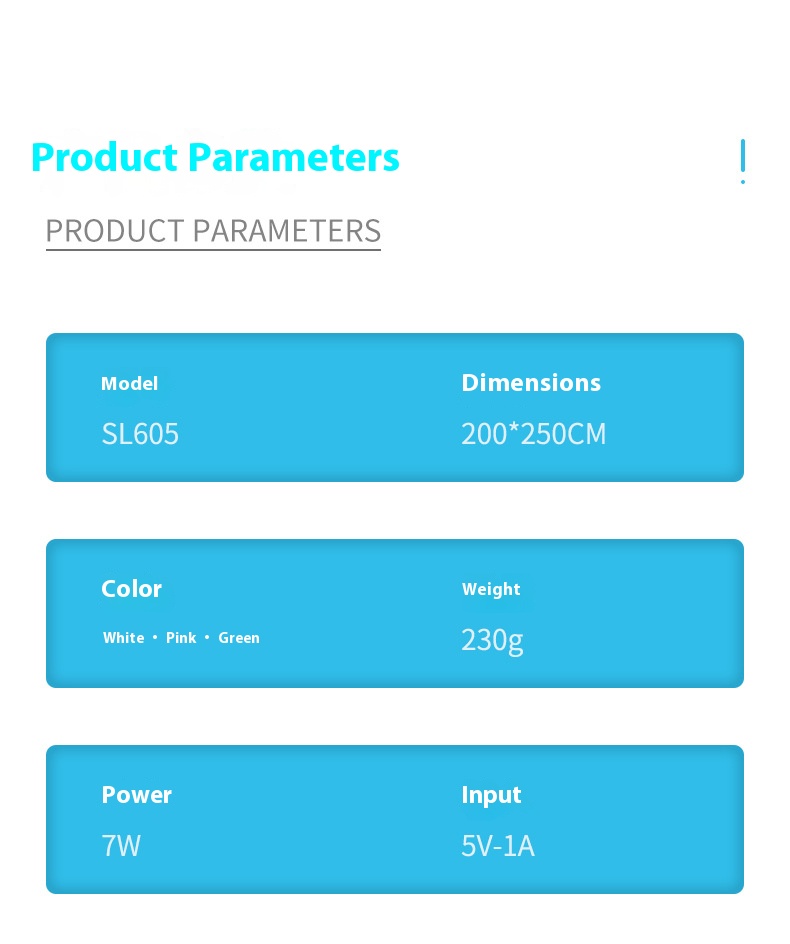Click the bullet between Pink and Green

point(207,637)
